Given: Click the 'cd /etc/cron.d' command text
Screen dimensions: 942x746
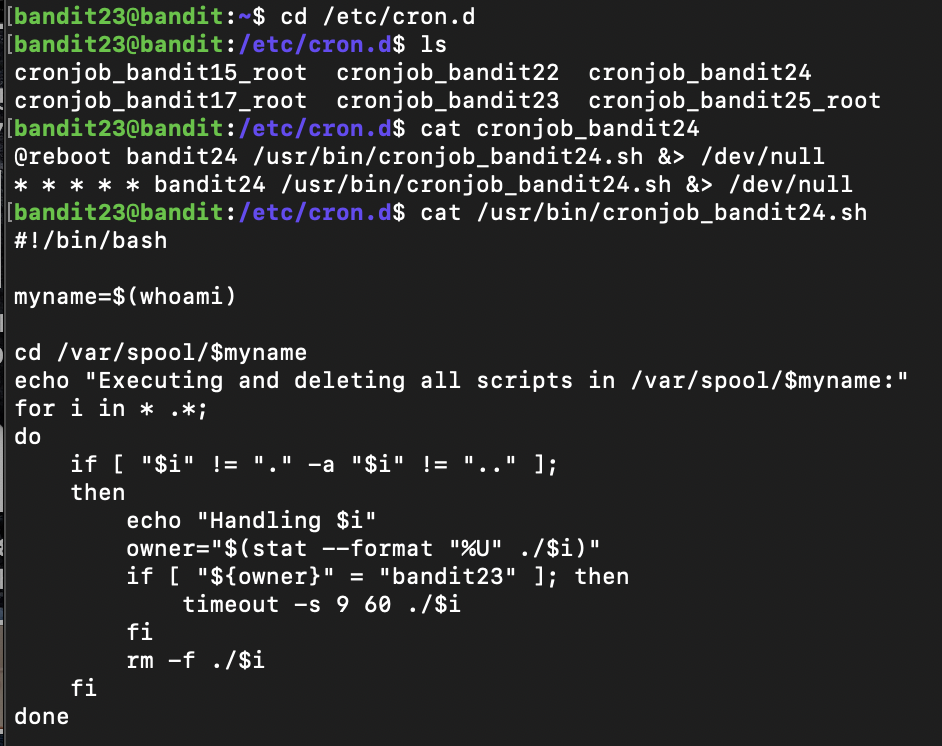Looking at the screenshot, I should click(x=378, y=17).
